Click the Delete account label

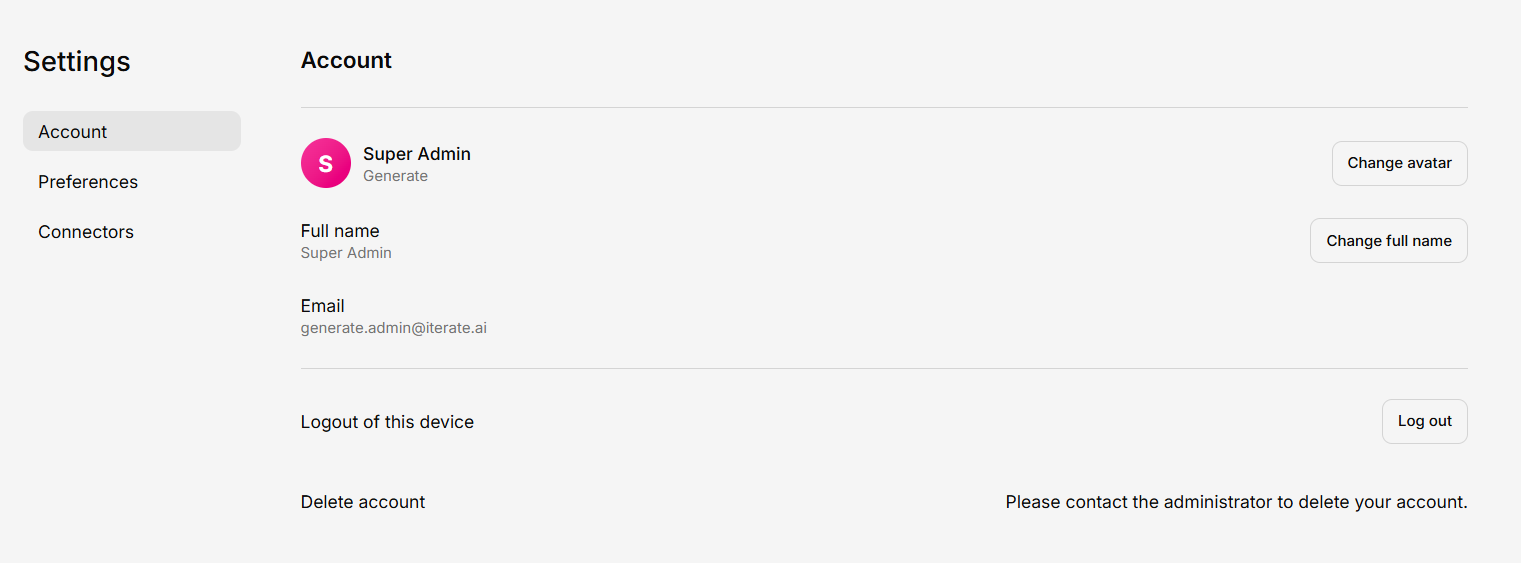362,502
